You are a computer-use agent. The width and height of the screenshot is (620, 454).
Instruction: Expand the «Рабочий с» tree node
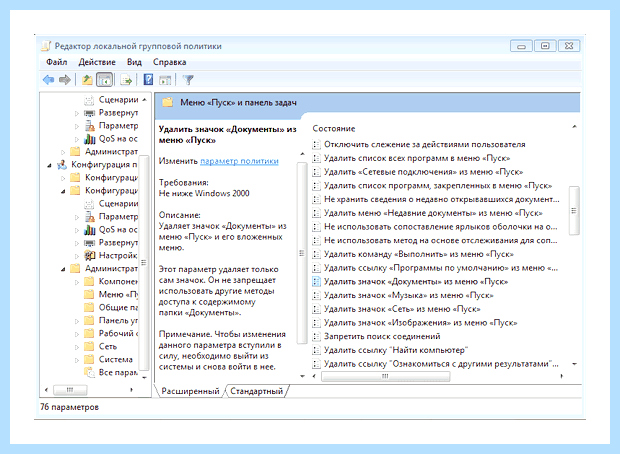click(x=77, y=334)
